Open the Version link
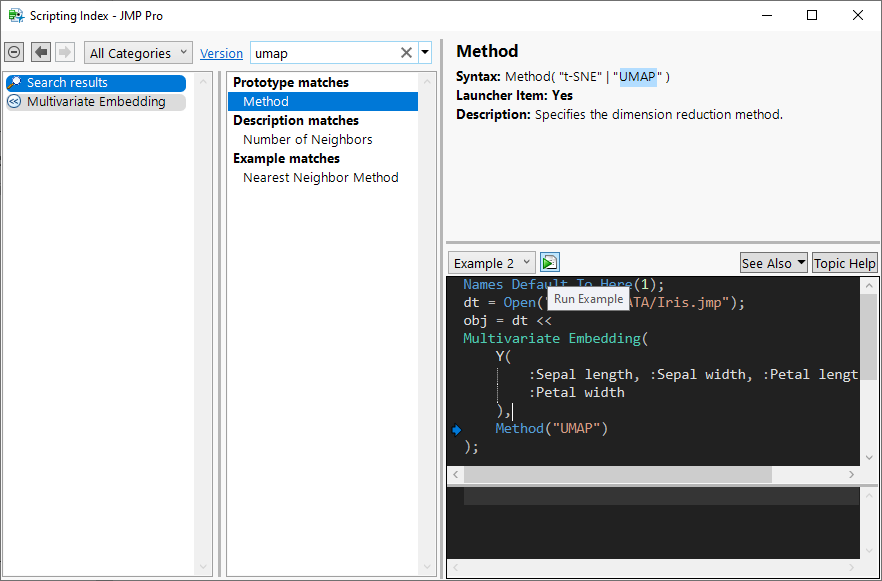 [221, 54]
